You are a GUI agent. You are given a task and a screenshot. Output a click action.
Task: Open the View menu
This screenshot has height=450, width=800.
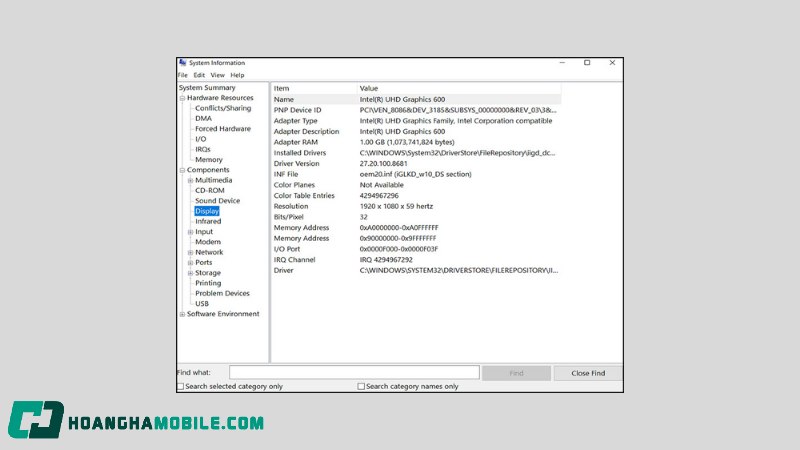tap(217, 75)
